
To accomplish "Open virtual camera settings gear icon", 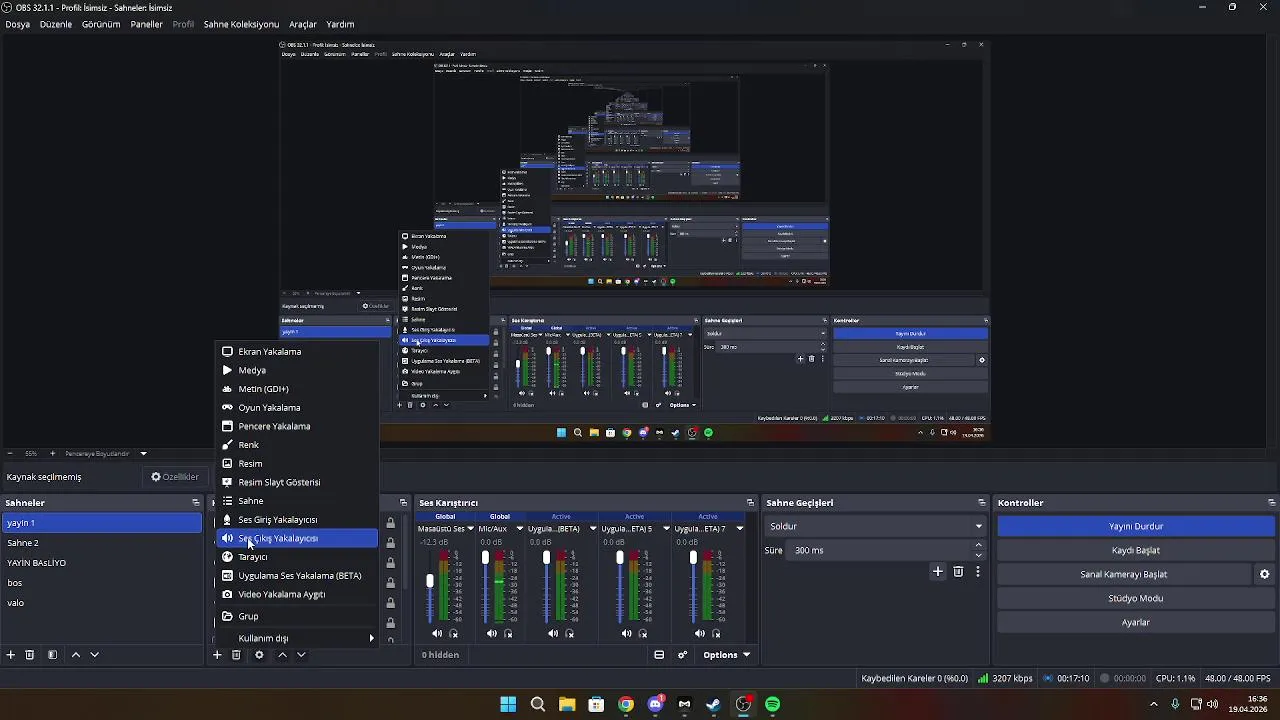I will [1264, 574].
